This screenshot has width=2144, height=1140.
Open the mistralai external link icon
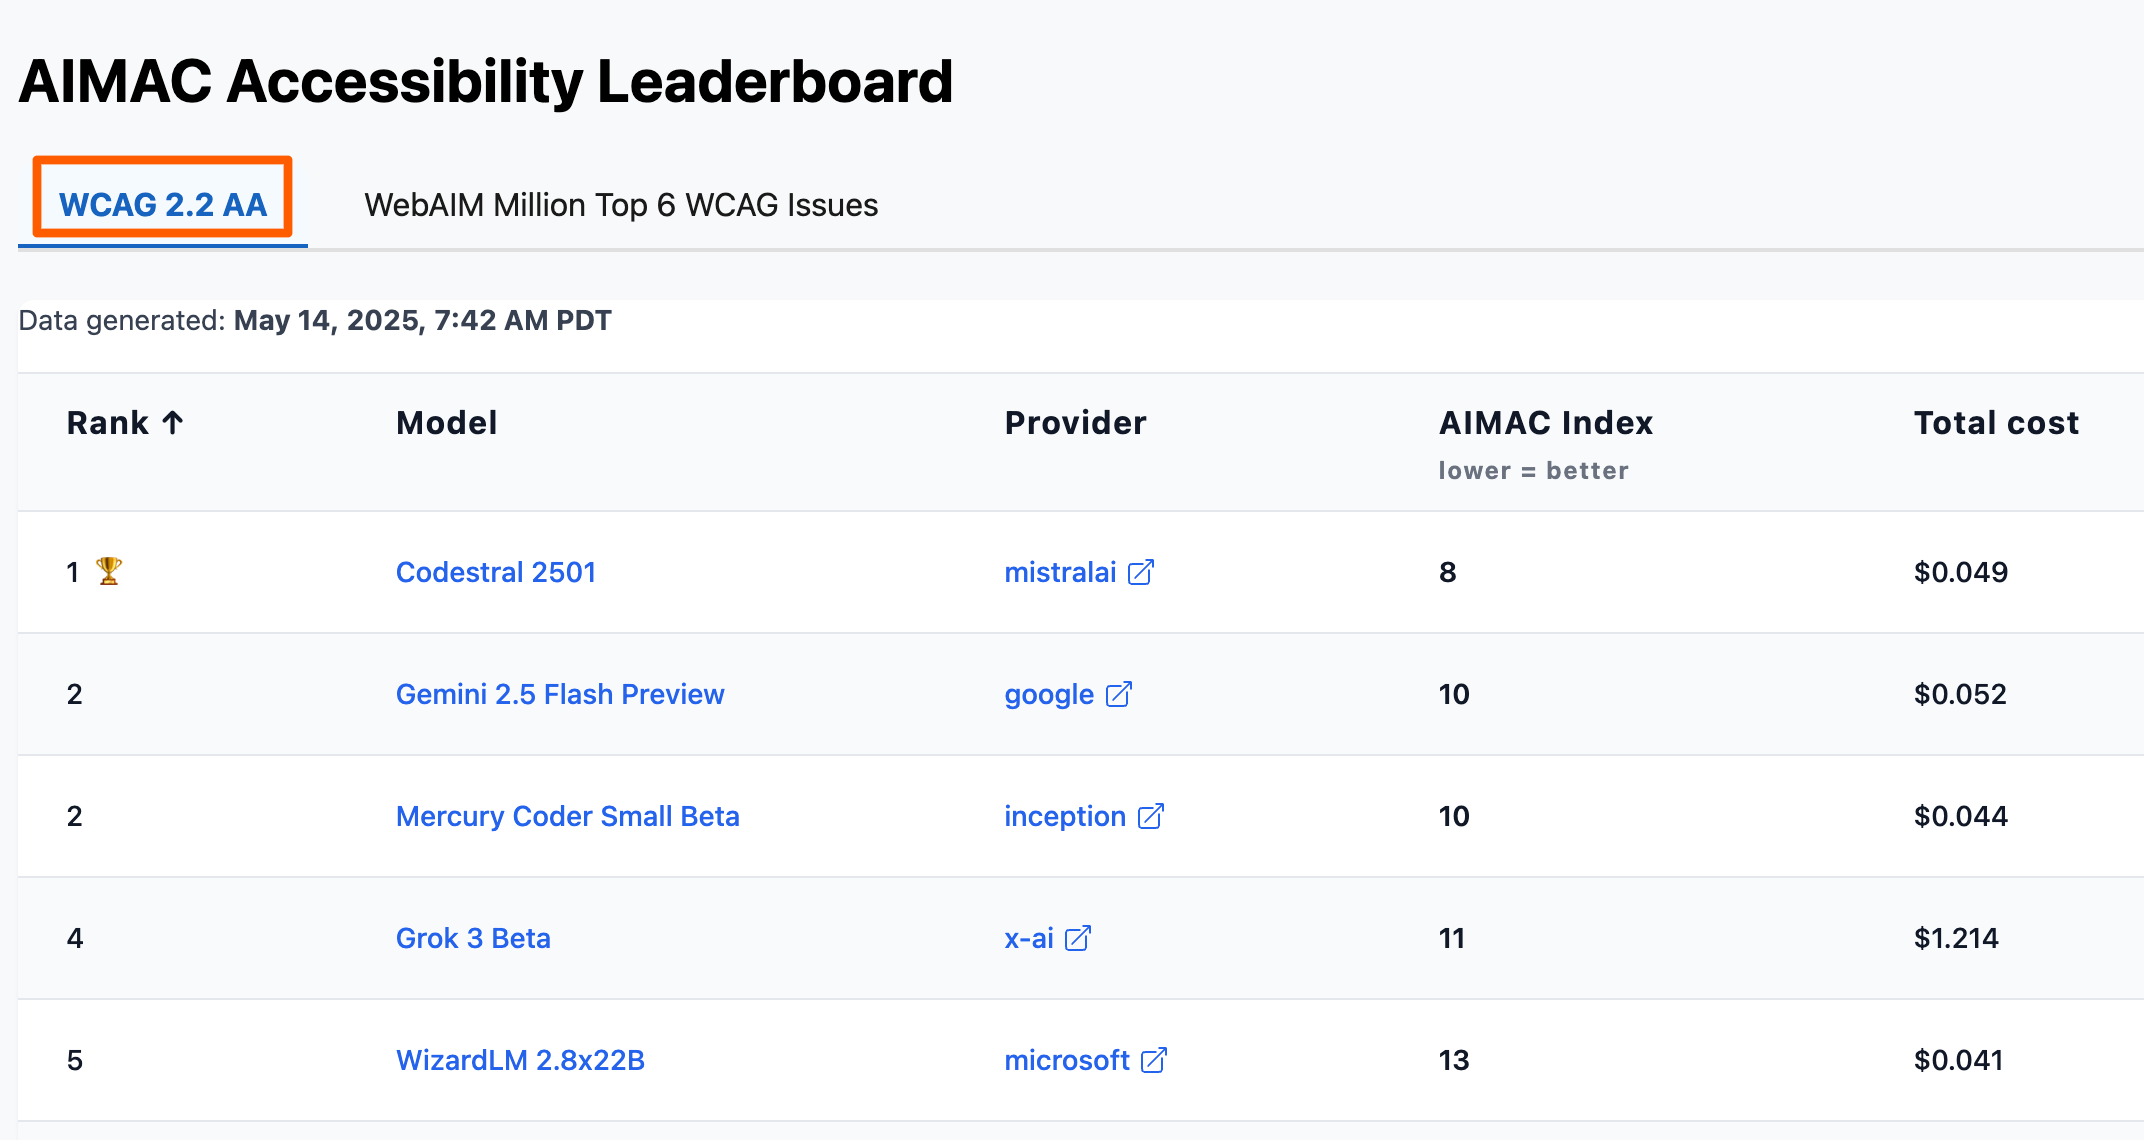coord(1140,572)
